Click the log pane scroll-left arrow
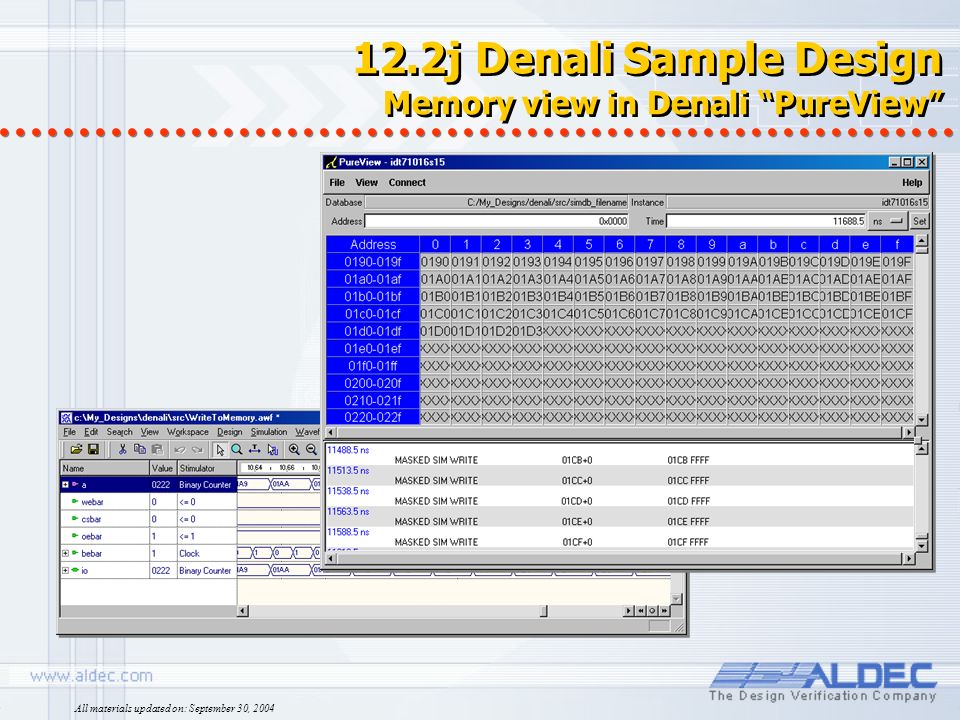The width and height of the screenshot is (960, 720). [x=331, y=558]
